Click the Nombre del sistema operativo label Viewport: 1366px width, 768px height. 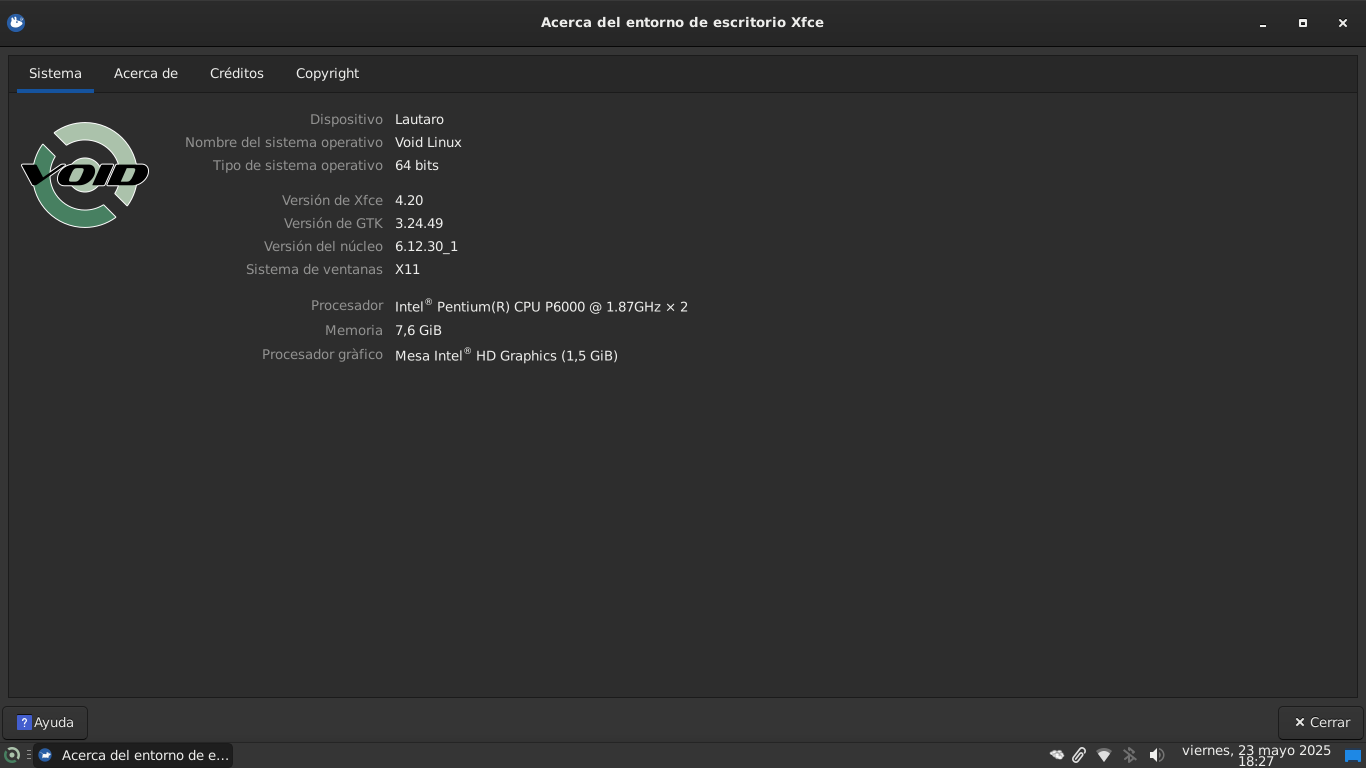[x=284, y=142]
